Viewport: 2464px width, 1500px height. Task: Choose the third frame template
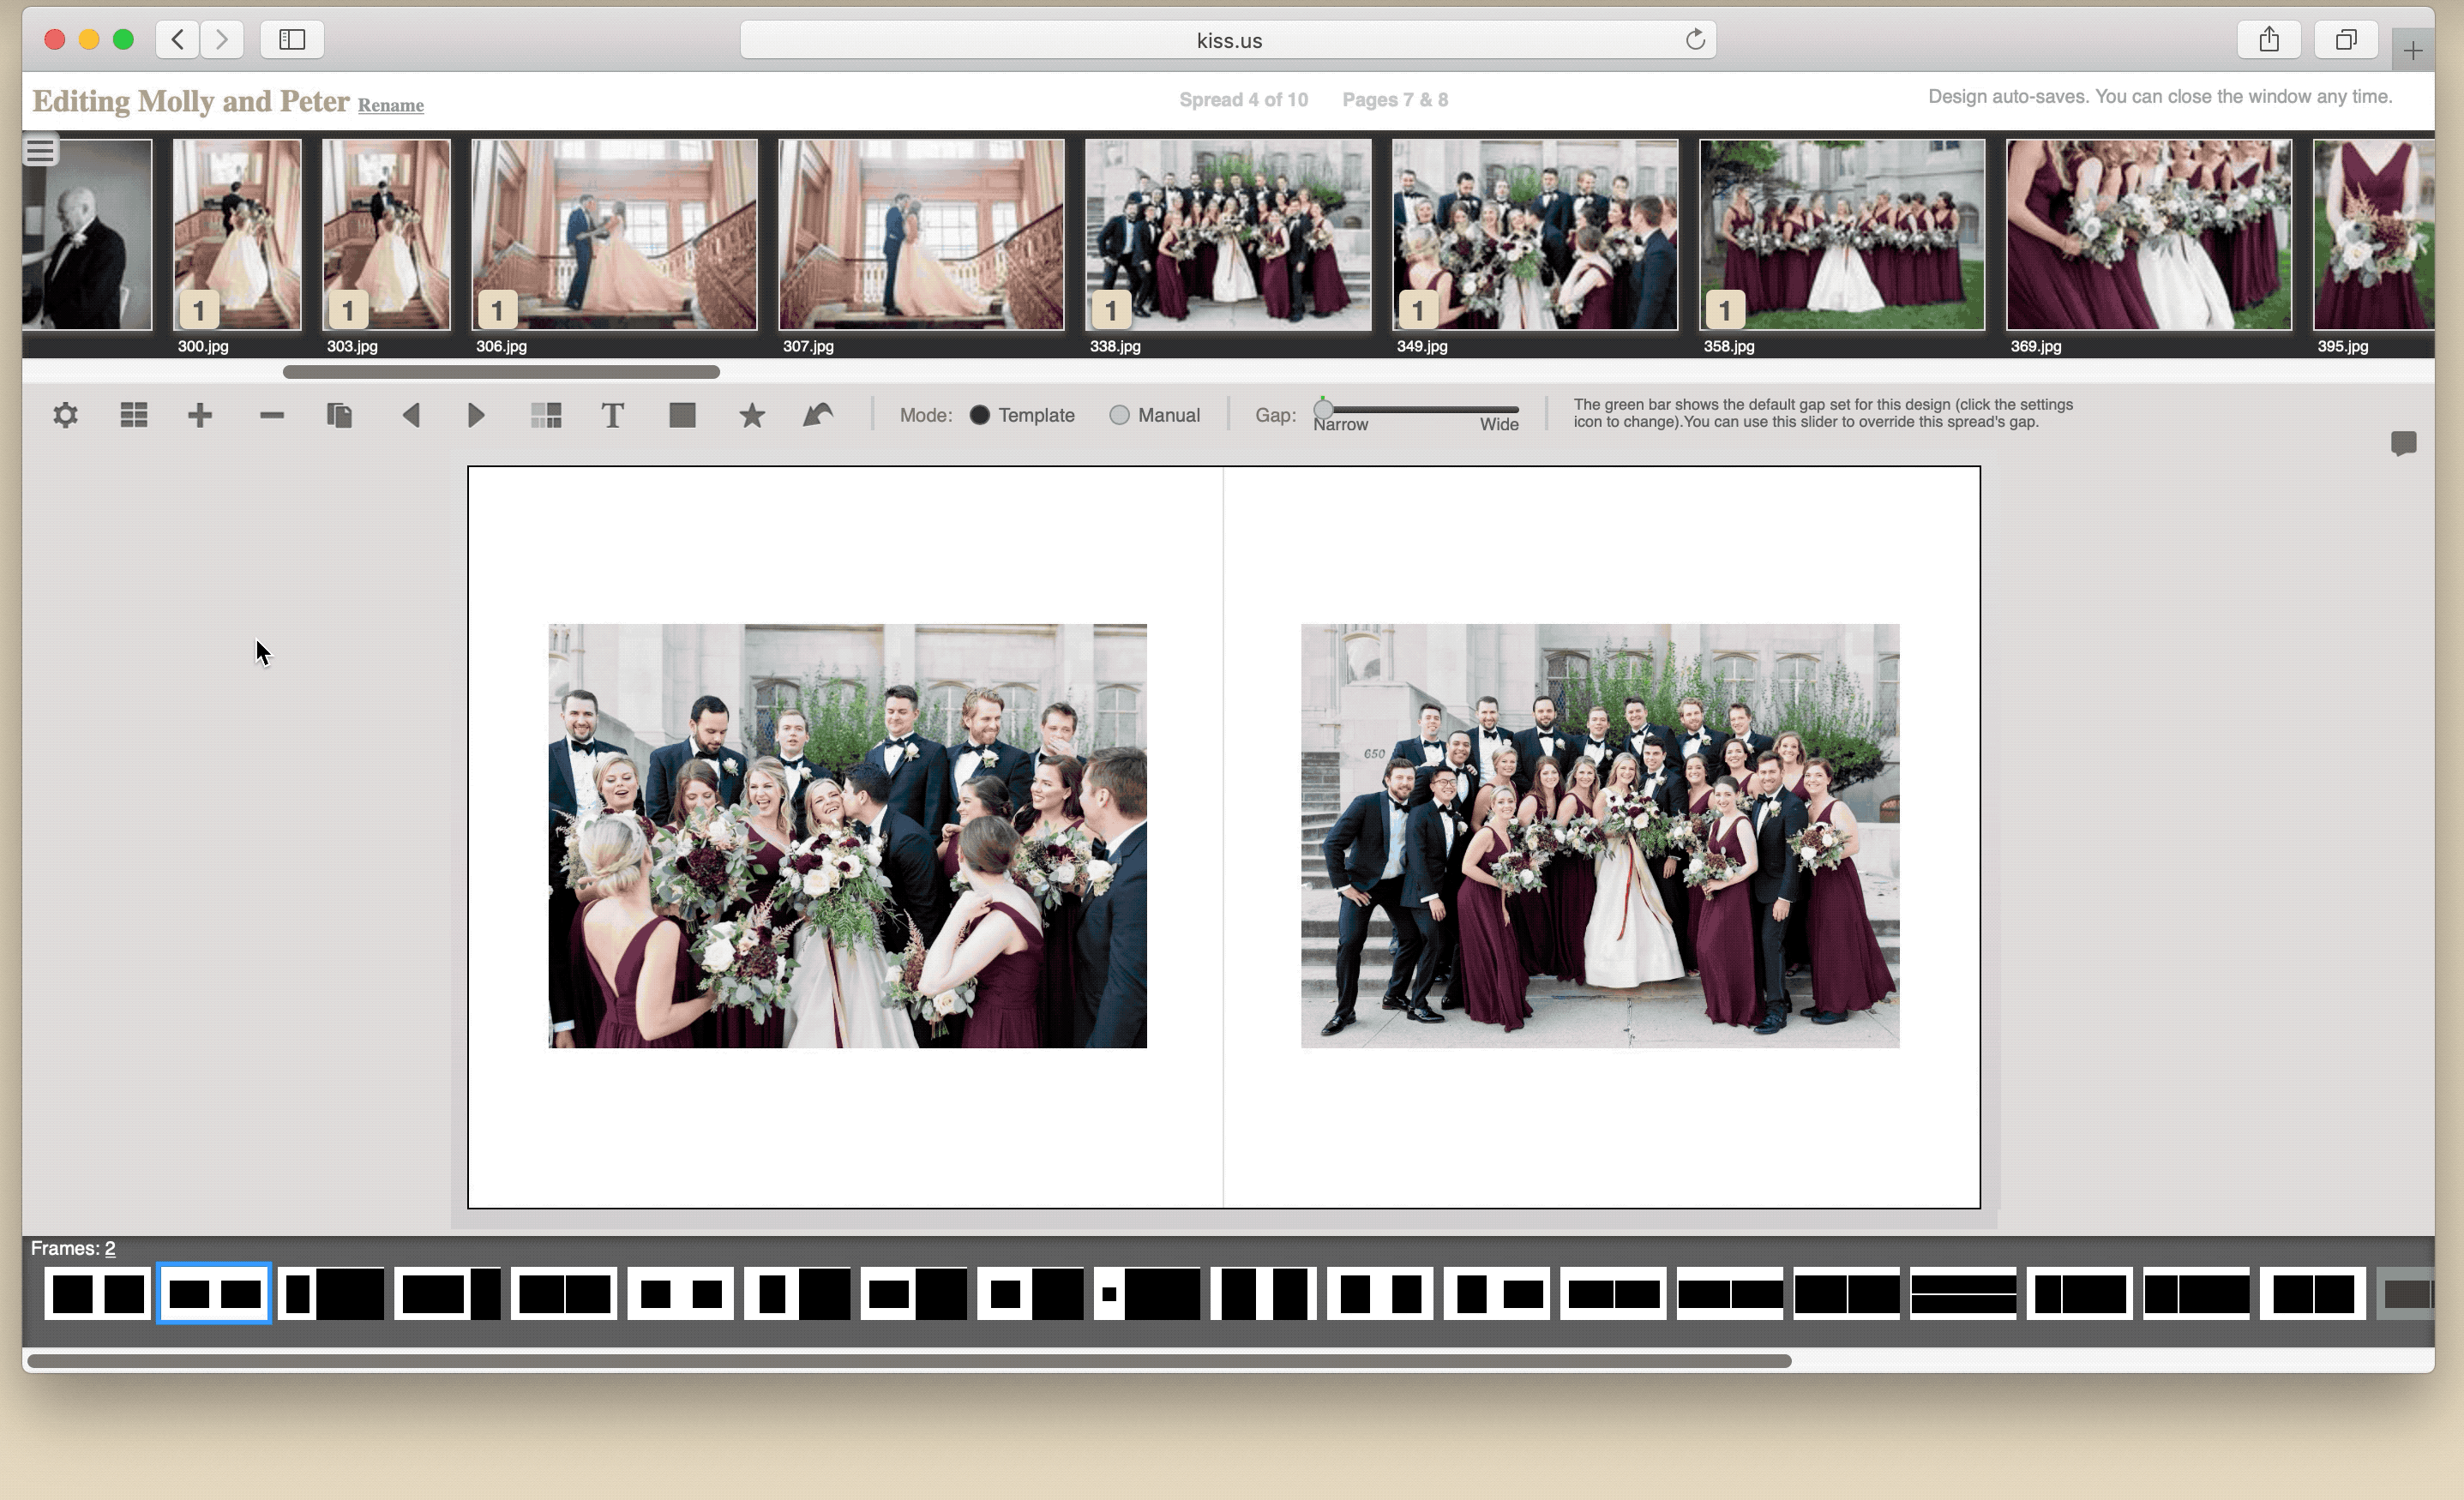[x=331, y=1294]
